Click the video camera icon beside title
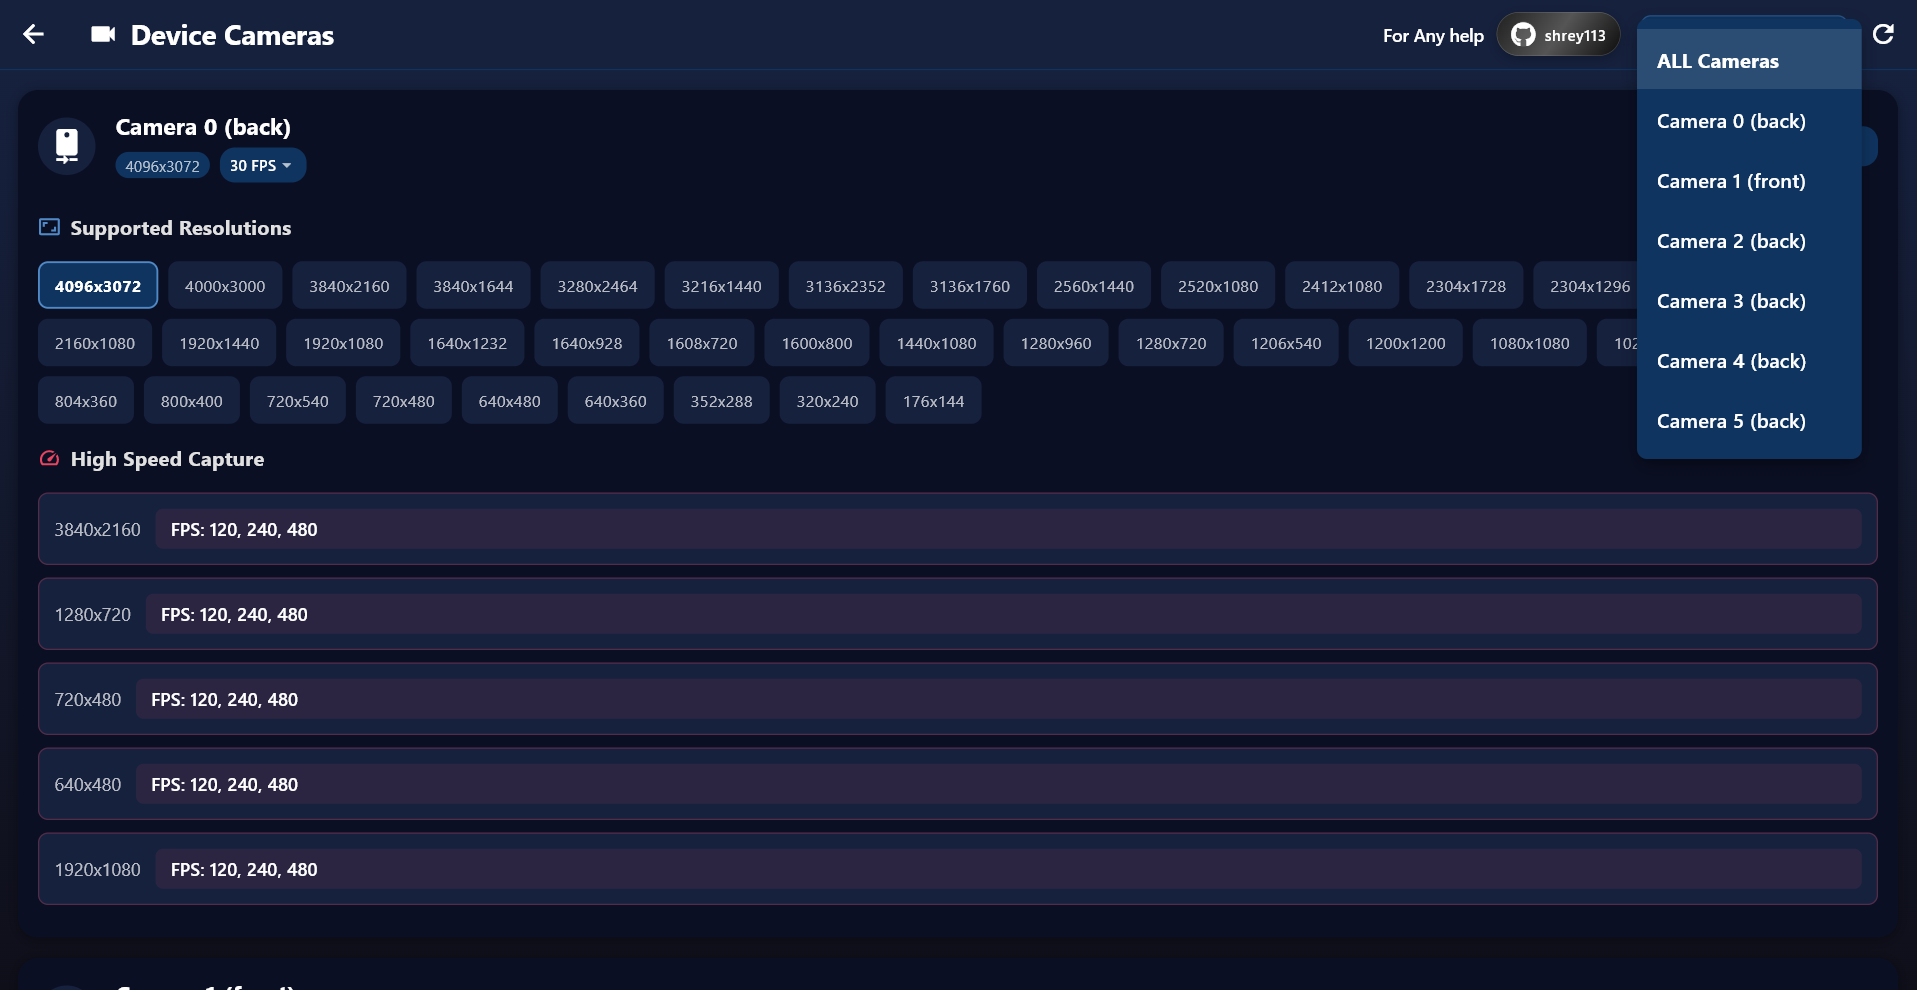Viewport: 1917px width, 990px height. (x=103, y=35)
